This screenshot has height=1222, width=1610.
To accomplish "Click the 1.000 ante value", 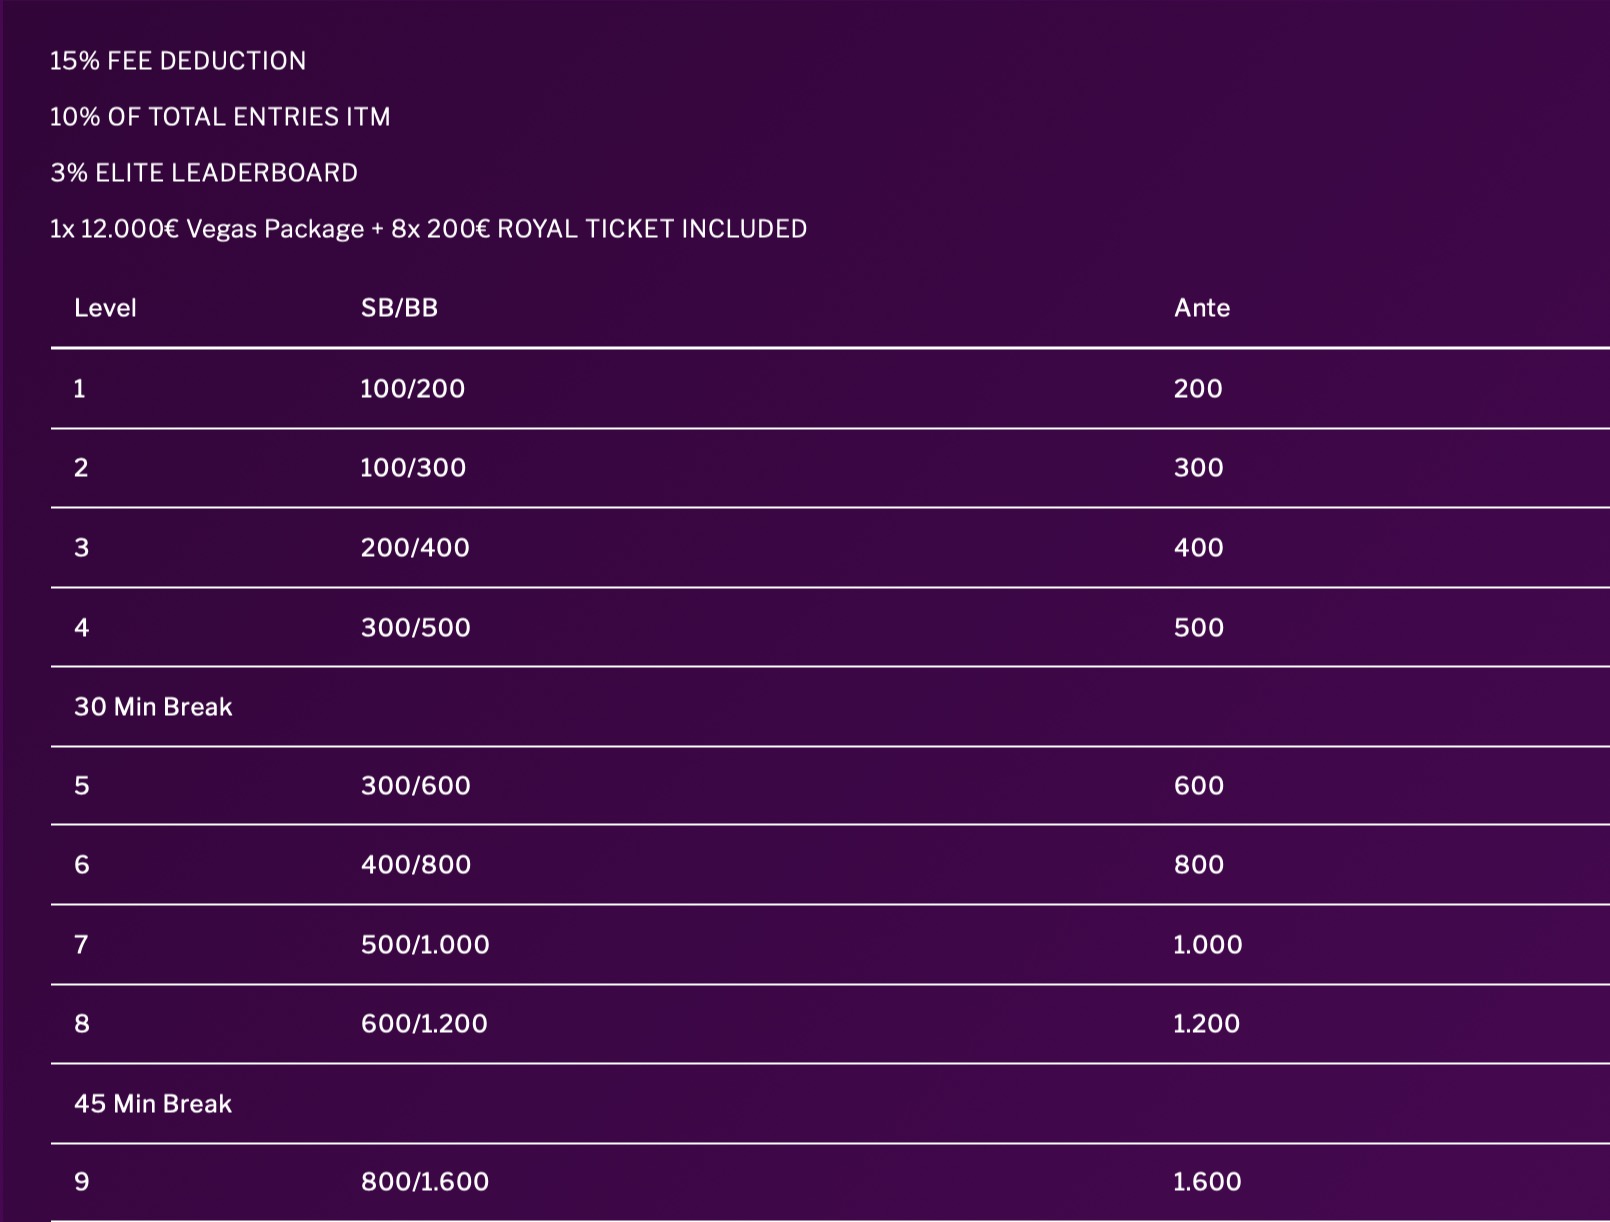I will coord(1207,945).
